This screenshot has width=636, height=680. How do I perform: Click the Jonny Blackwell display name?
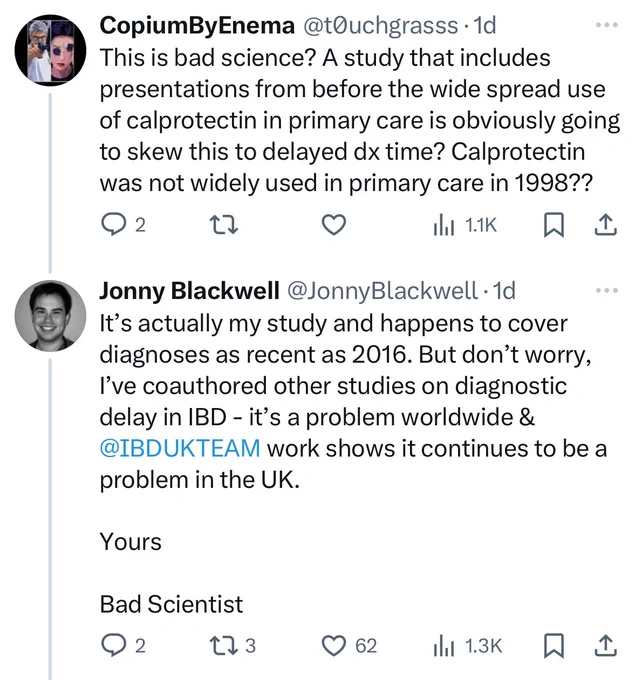pos(189,291)
